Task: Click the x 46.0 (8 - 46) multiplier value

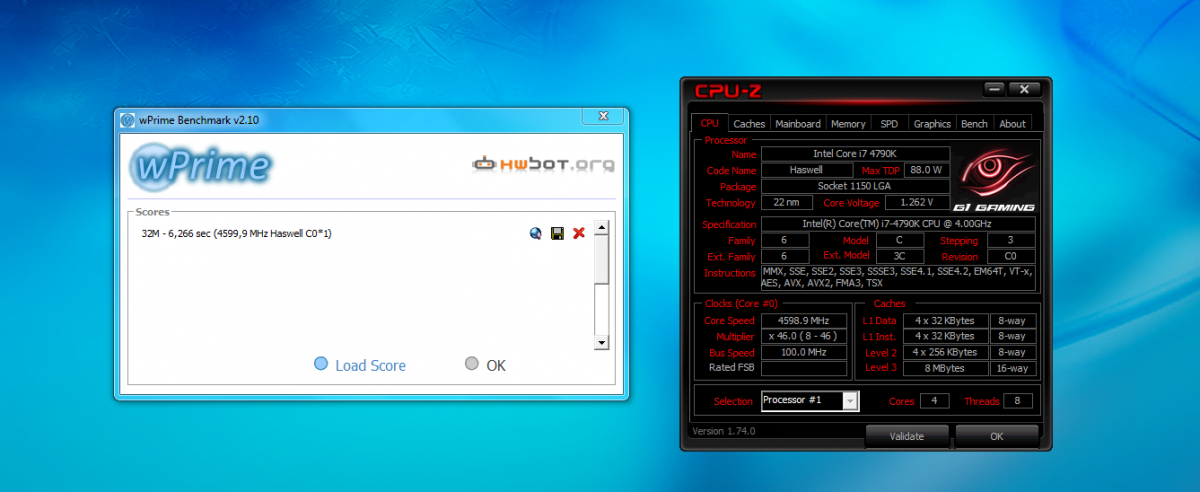Action: click(802, 336)
